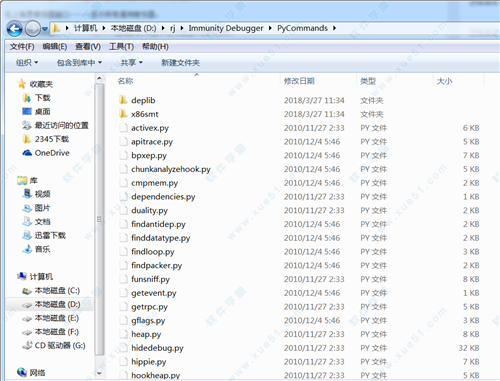500x381 pixels.
Task: Open the 查看(V) menu
Action: [88, 47]
